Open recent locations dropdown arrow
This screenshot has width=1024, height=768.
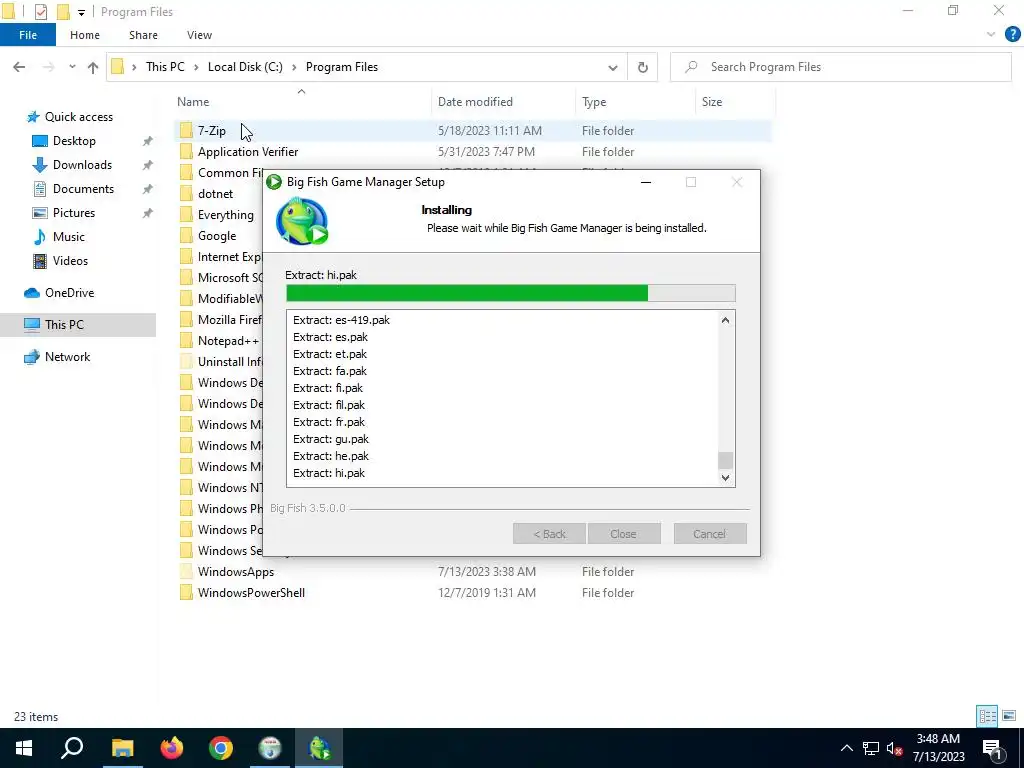(72, 67)
